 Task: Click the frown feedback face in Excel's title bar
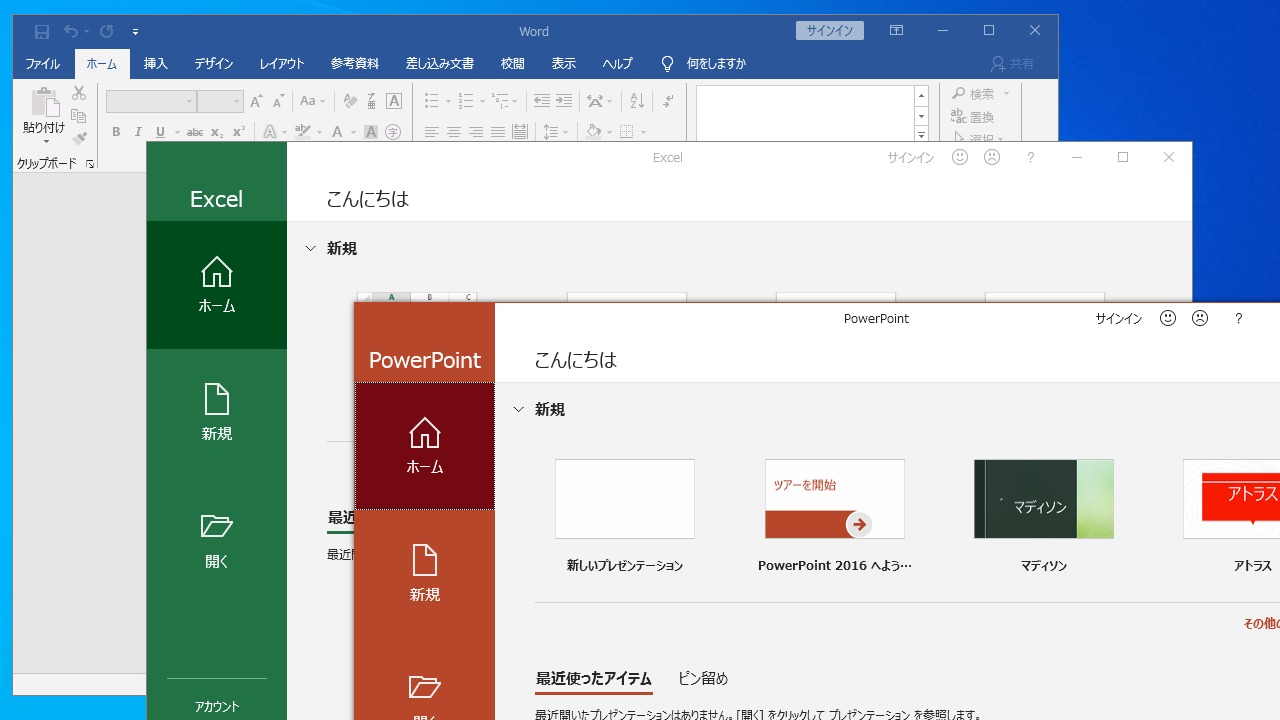992,157
